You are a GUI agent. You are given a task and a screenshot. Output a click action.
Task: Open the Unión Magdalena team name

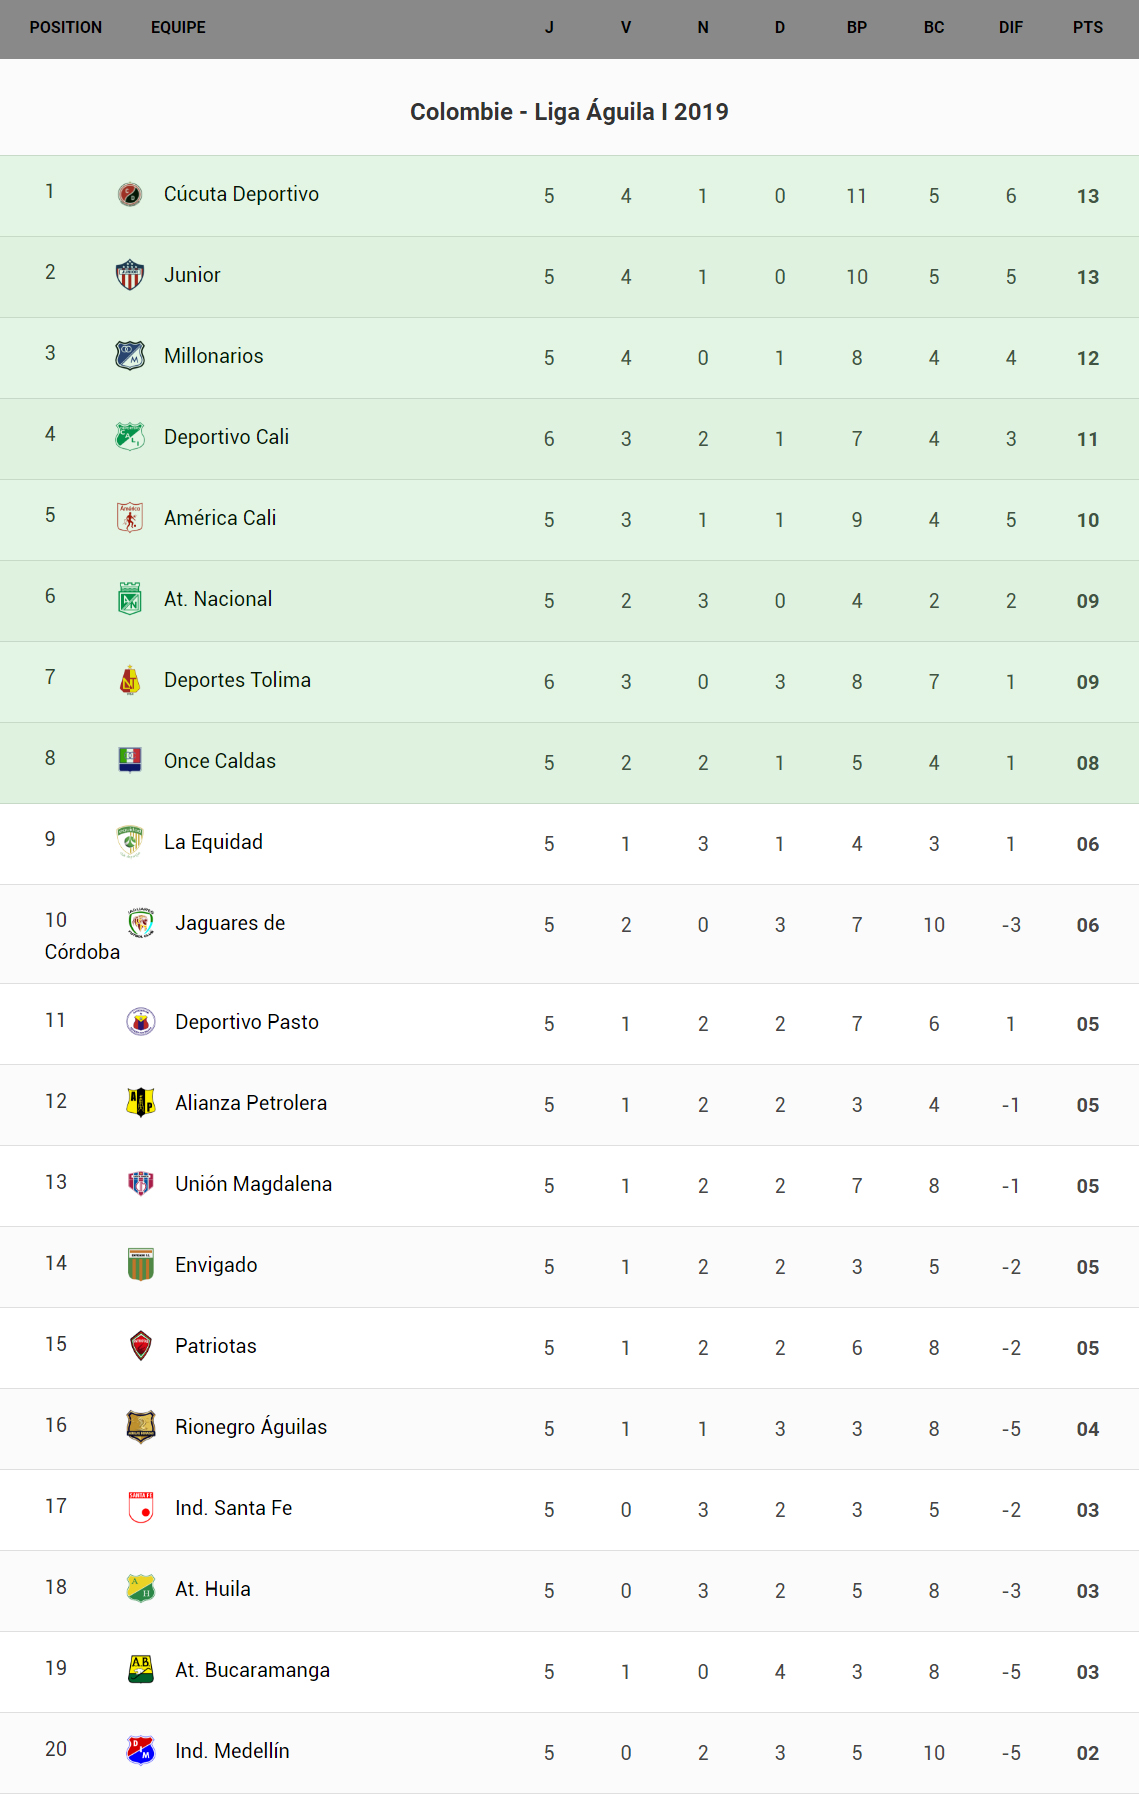click(x=253, y=1184)
